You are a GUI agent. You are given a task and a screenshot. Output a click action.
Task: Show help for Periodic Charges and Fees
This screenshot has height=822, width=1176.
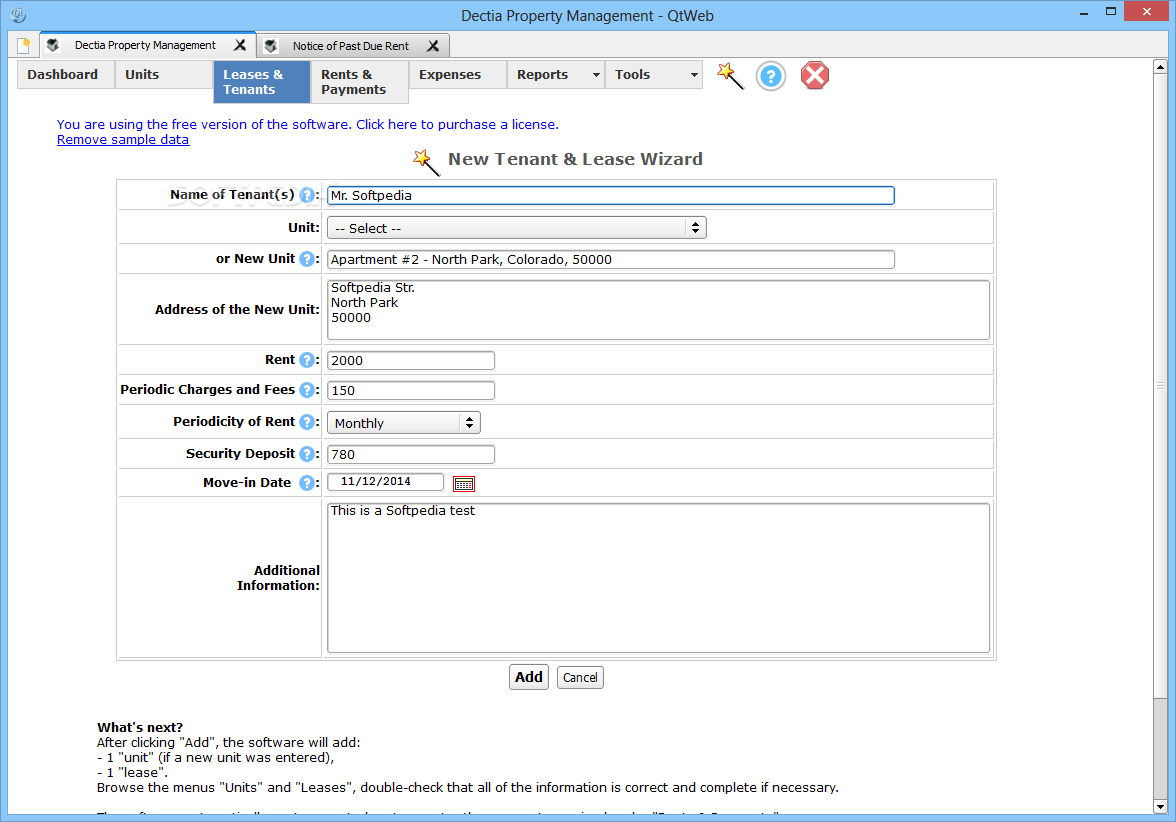pyautogui.click(x=307, y=390)
